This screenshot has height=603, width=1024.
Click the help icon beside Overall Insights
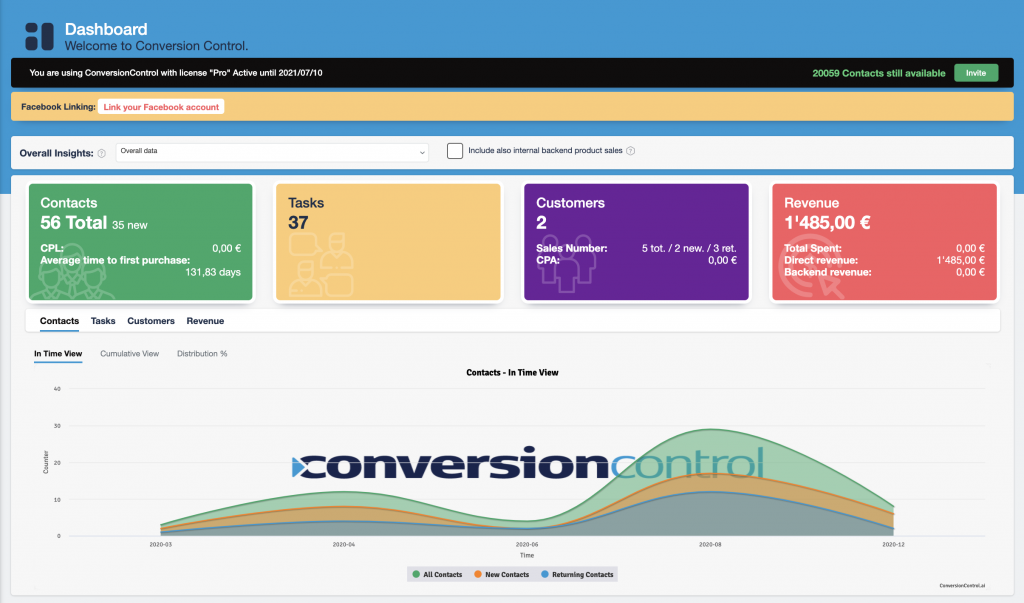(102, 153)
